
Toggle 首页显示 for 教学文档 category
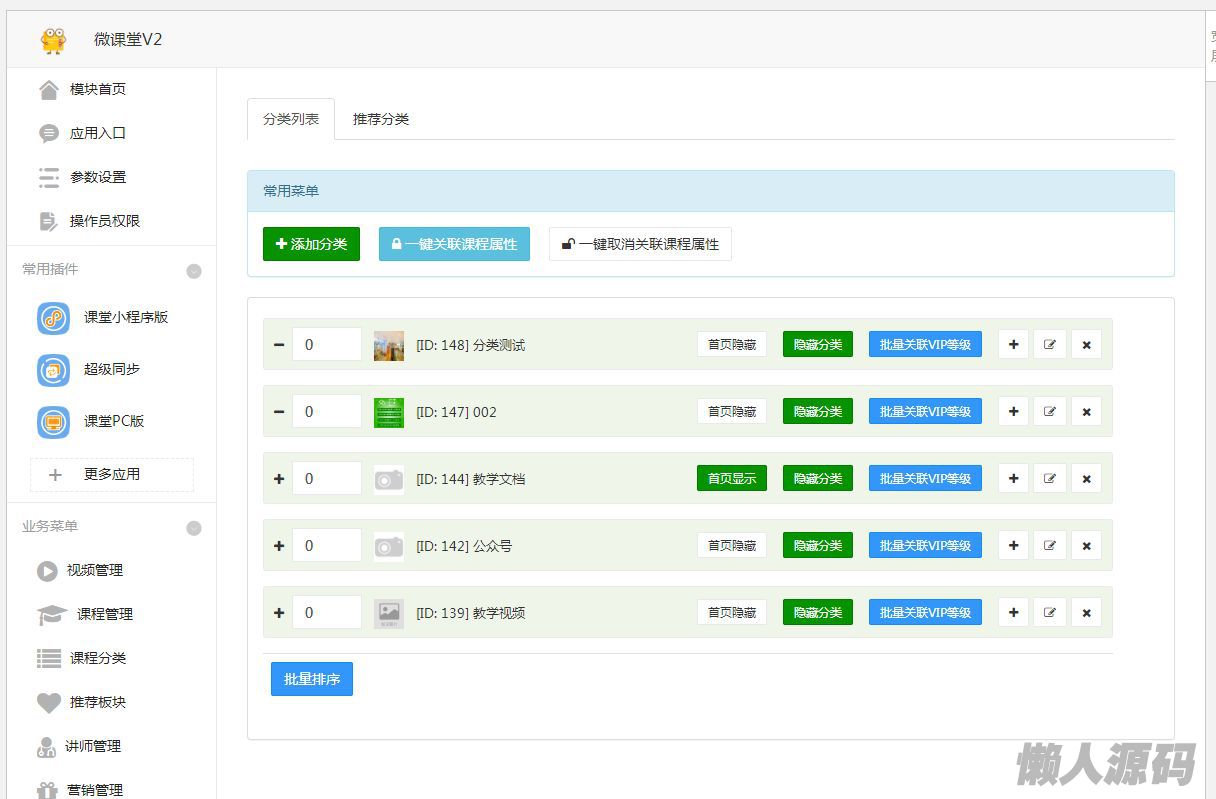(x=731, y=479)
